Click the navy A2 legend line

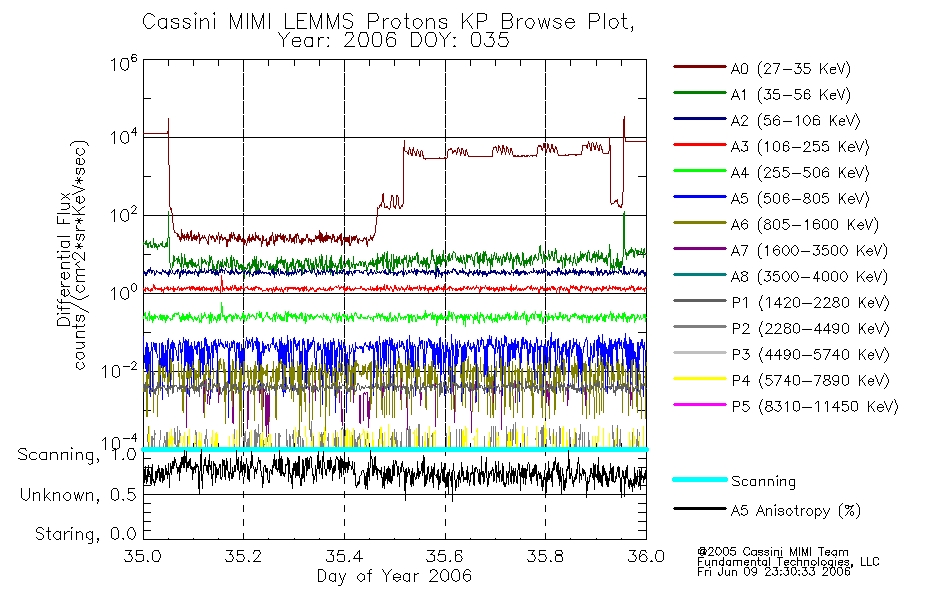pyautogui.click(x=700, y=119)
